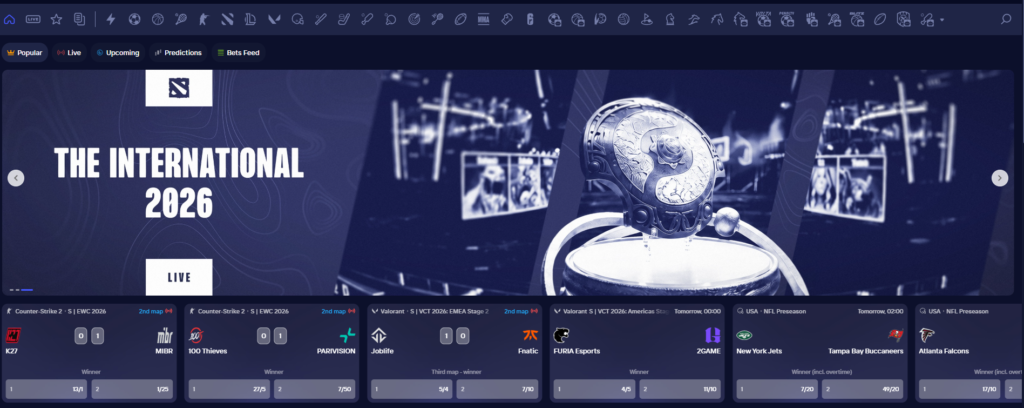This screenshot has height=408, width=1024.
Task: Bet on Atlanta Falcons at 17/10
Action: click(959, 389)
